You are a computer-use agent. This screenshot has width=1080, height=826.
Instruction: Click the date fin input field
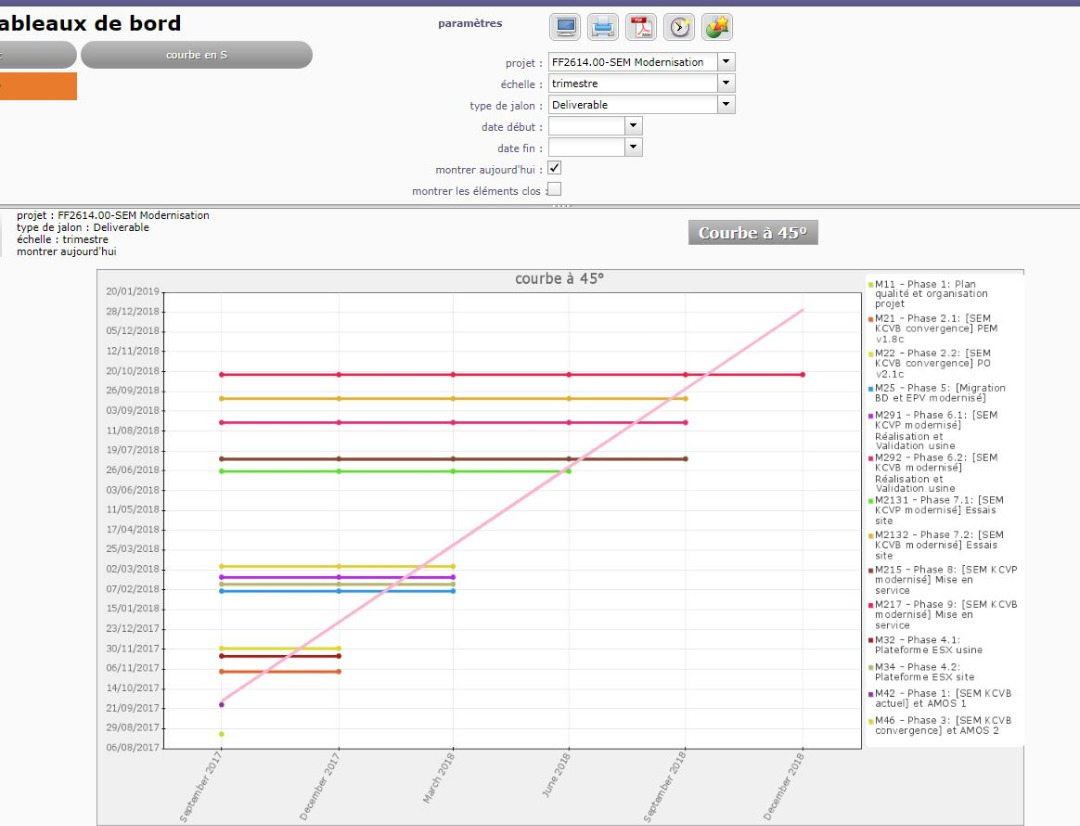tap(587, 147)
